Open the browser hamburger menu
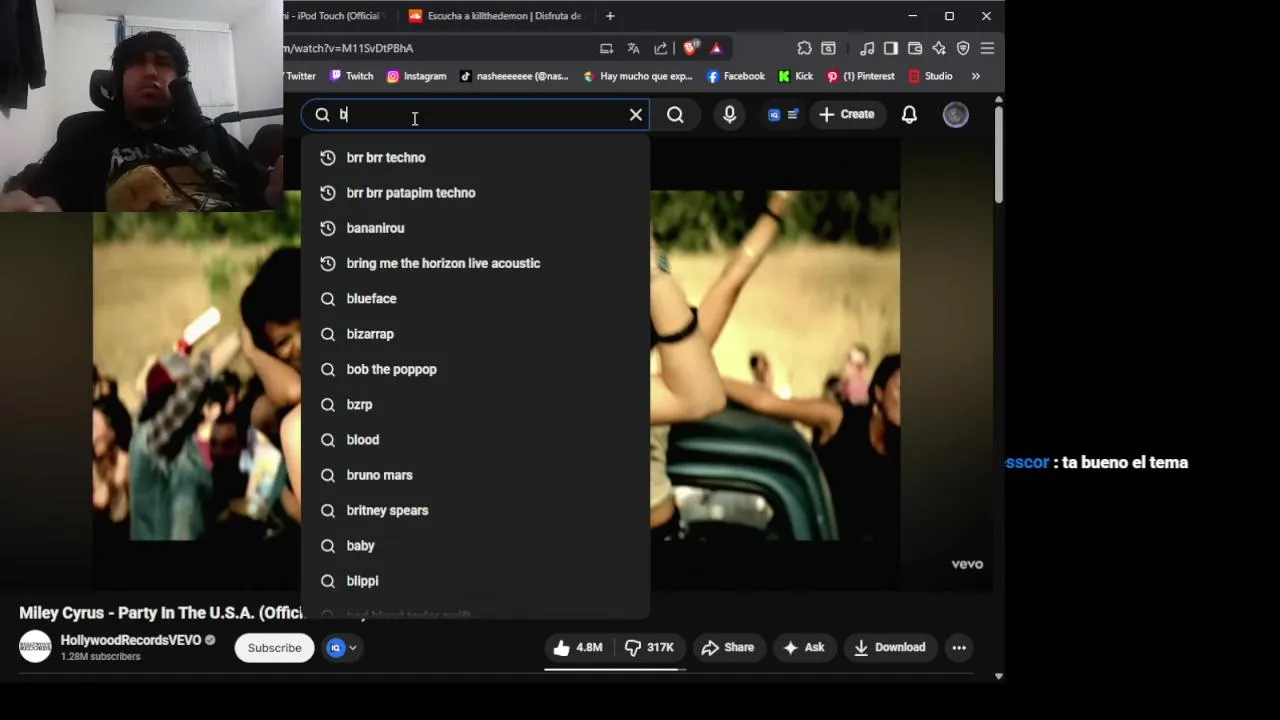The height and width of the screenshot is (720, 1280). [987, 48]
